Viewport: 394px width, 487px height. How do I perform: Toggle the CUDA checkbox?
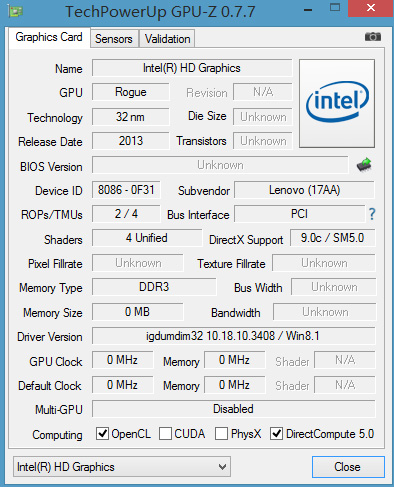[165, 434]
